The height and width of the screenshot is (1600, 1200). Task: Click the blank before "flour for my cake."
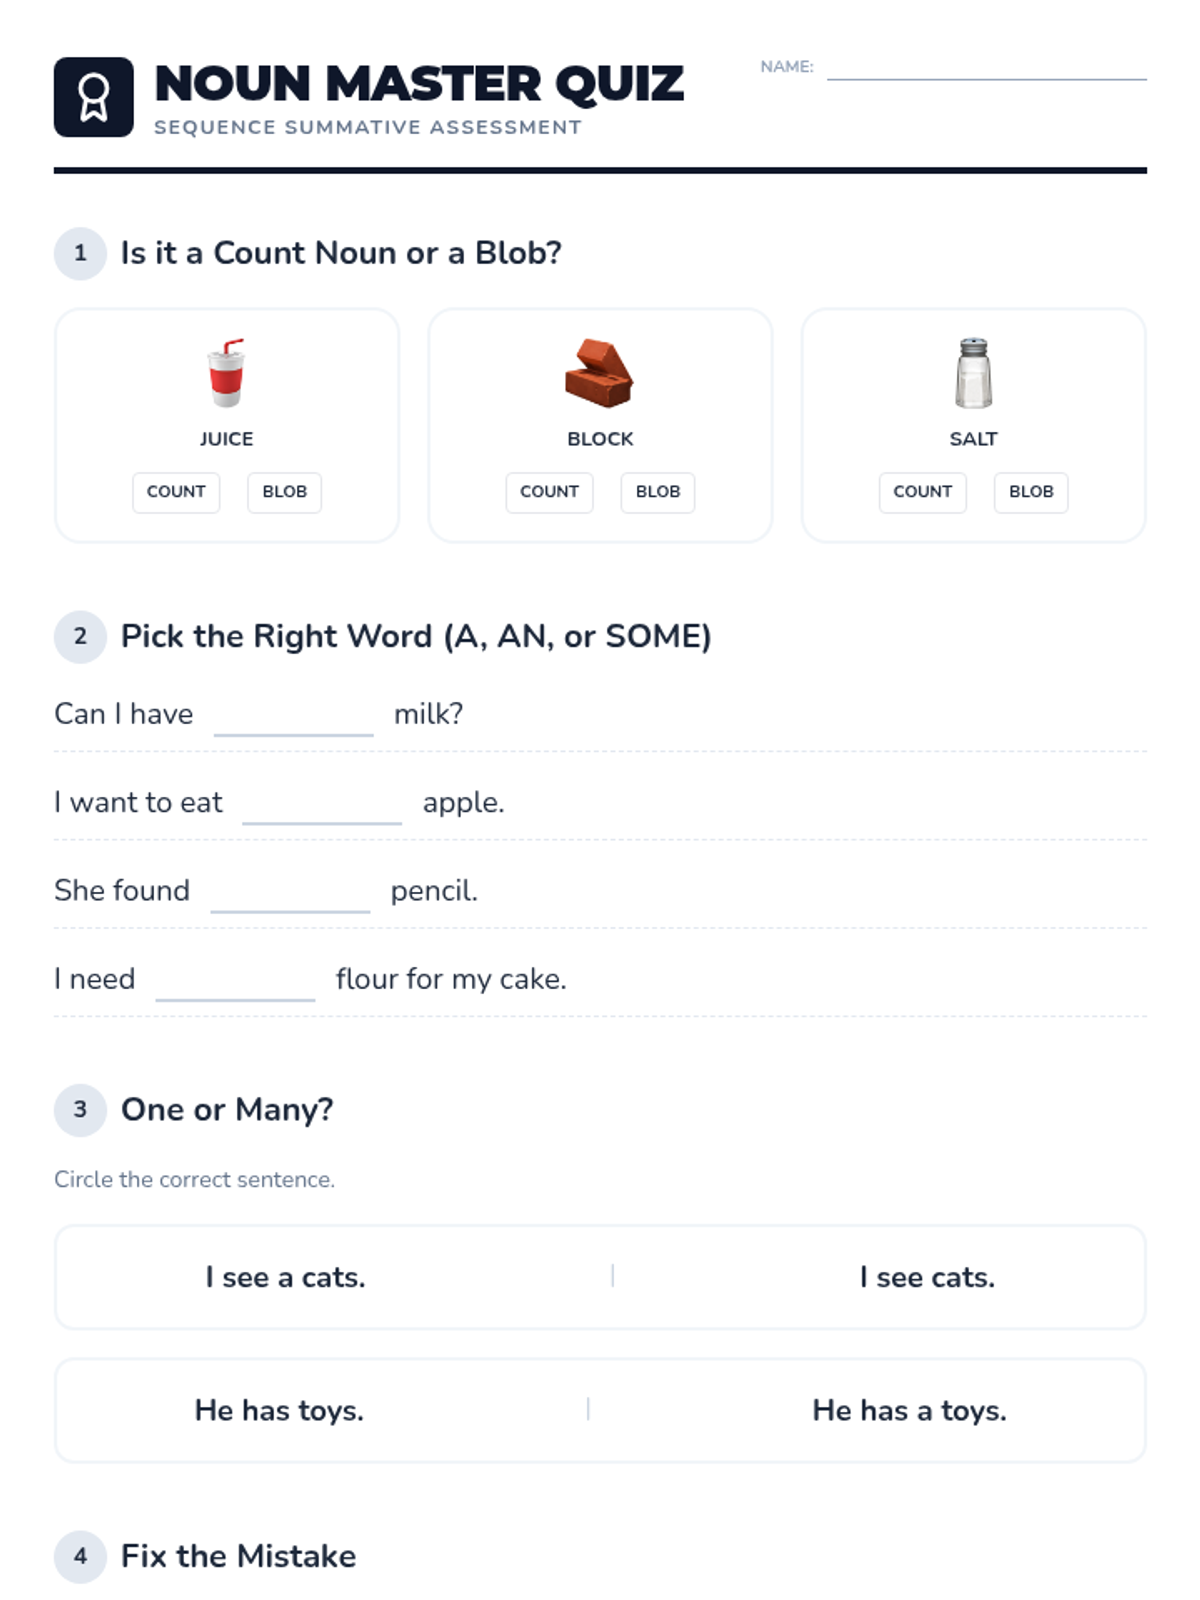[x=235, y=981]
